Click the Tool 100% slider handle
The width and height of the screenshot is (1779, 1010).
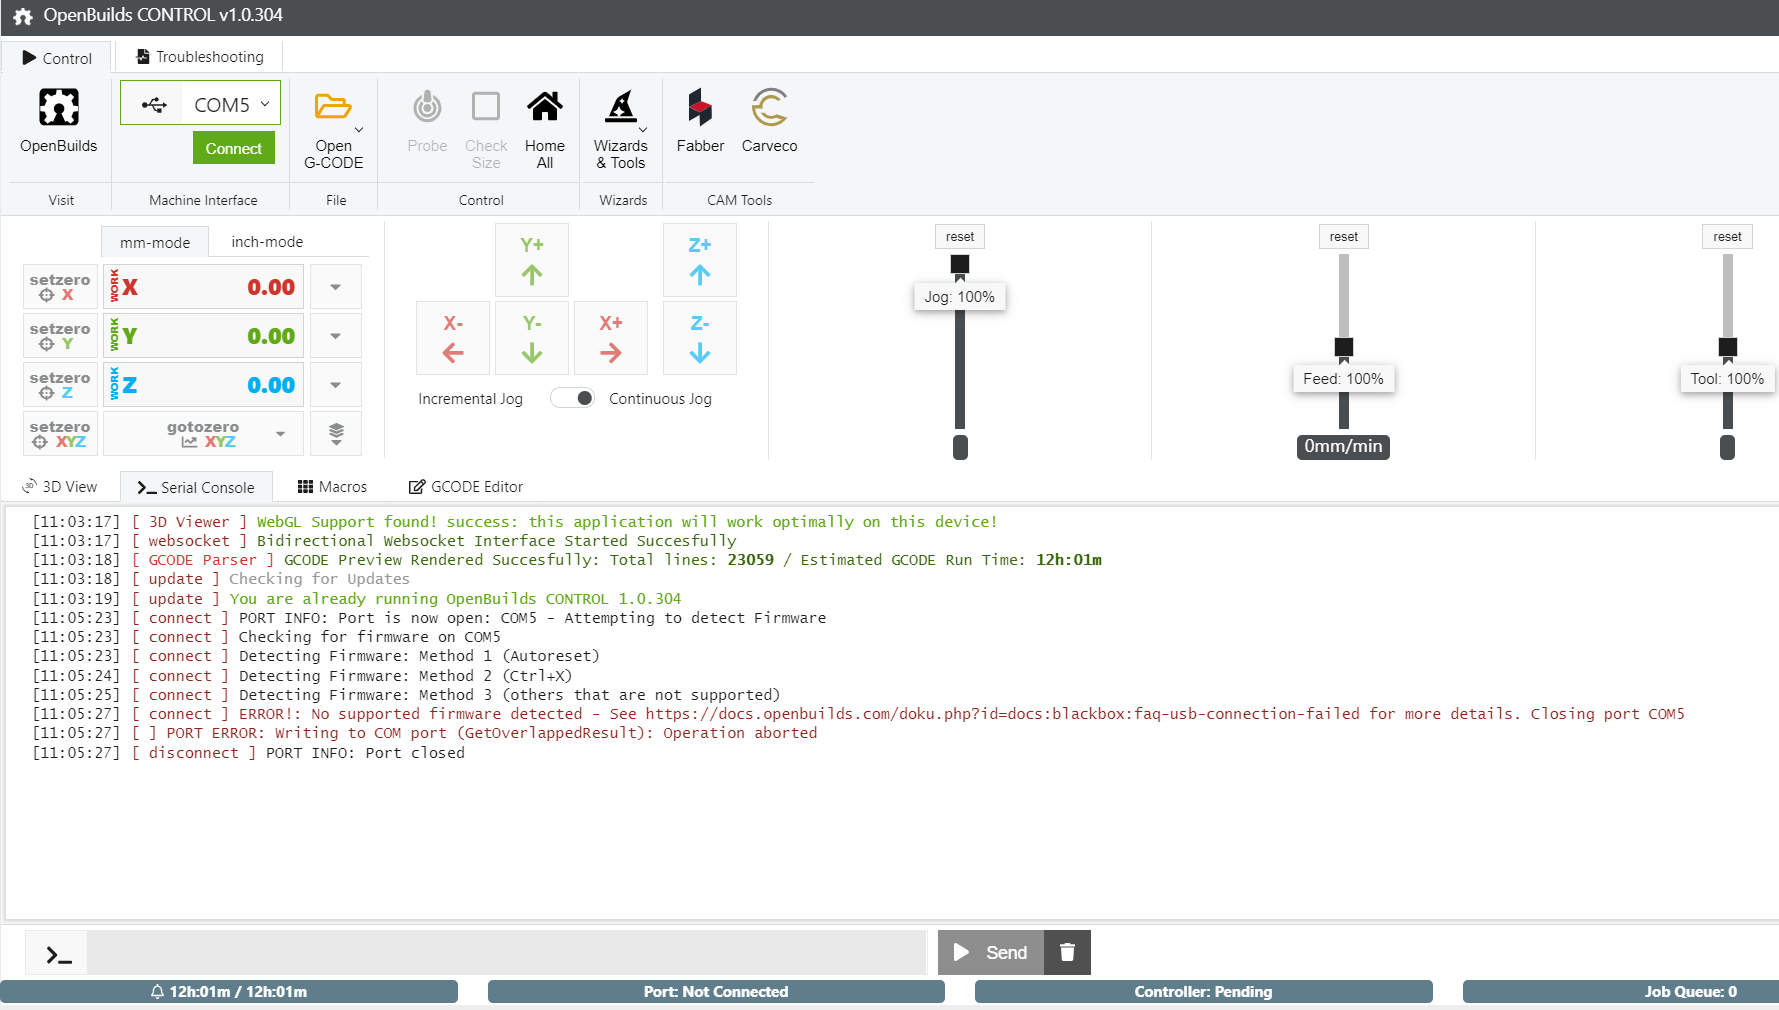pos(1728,347)
